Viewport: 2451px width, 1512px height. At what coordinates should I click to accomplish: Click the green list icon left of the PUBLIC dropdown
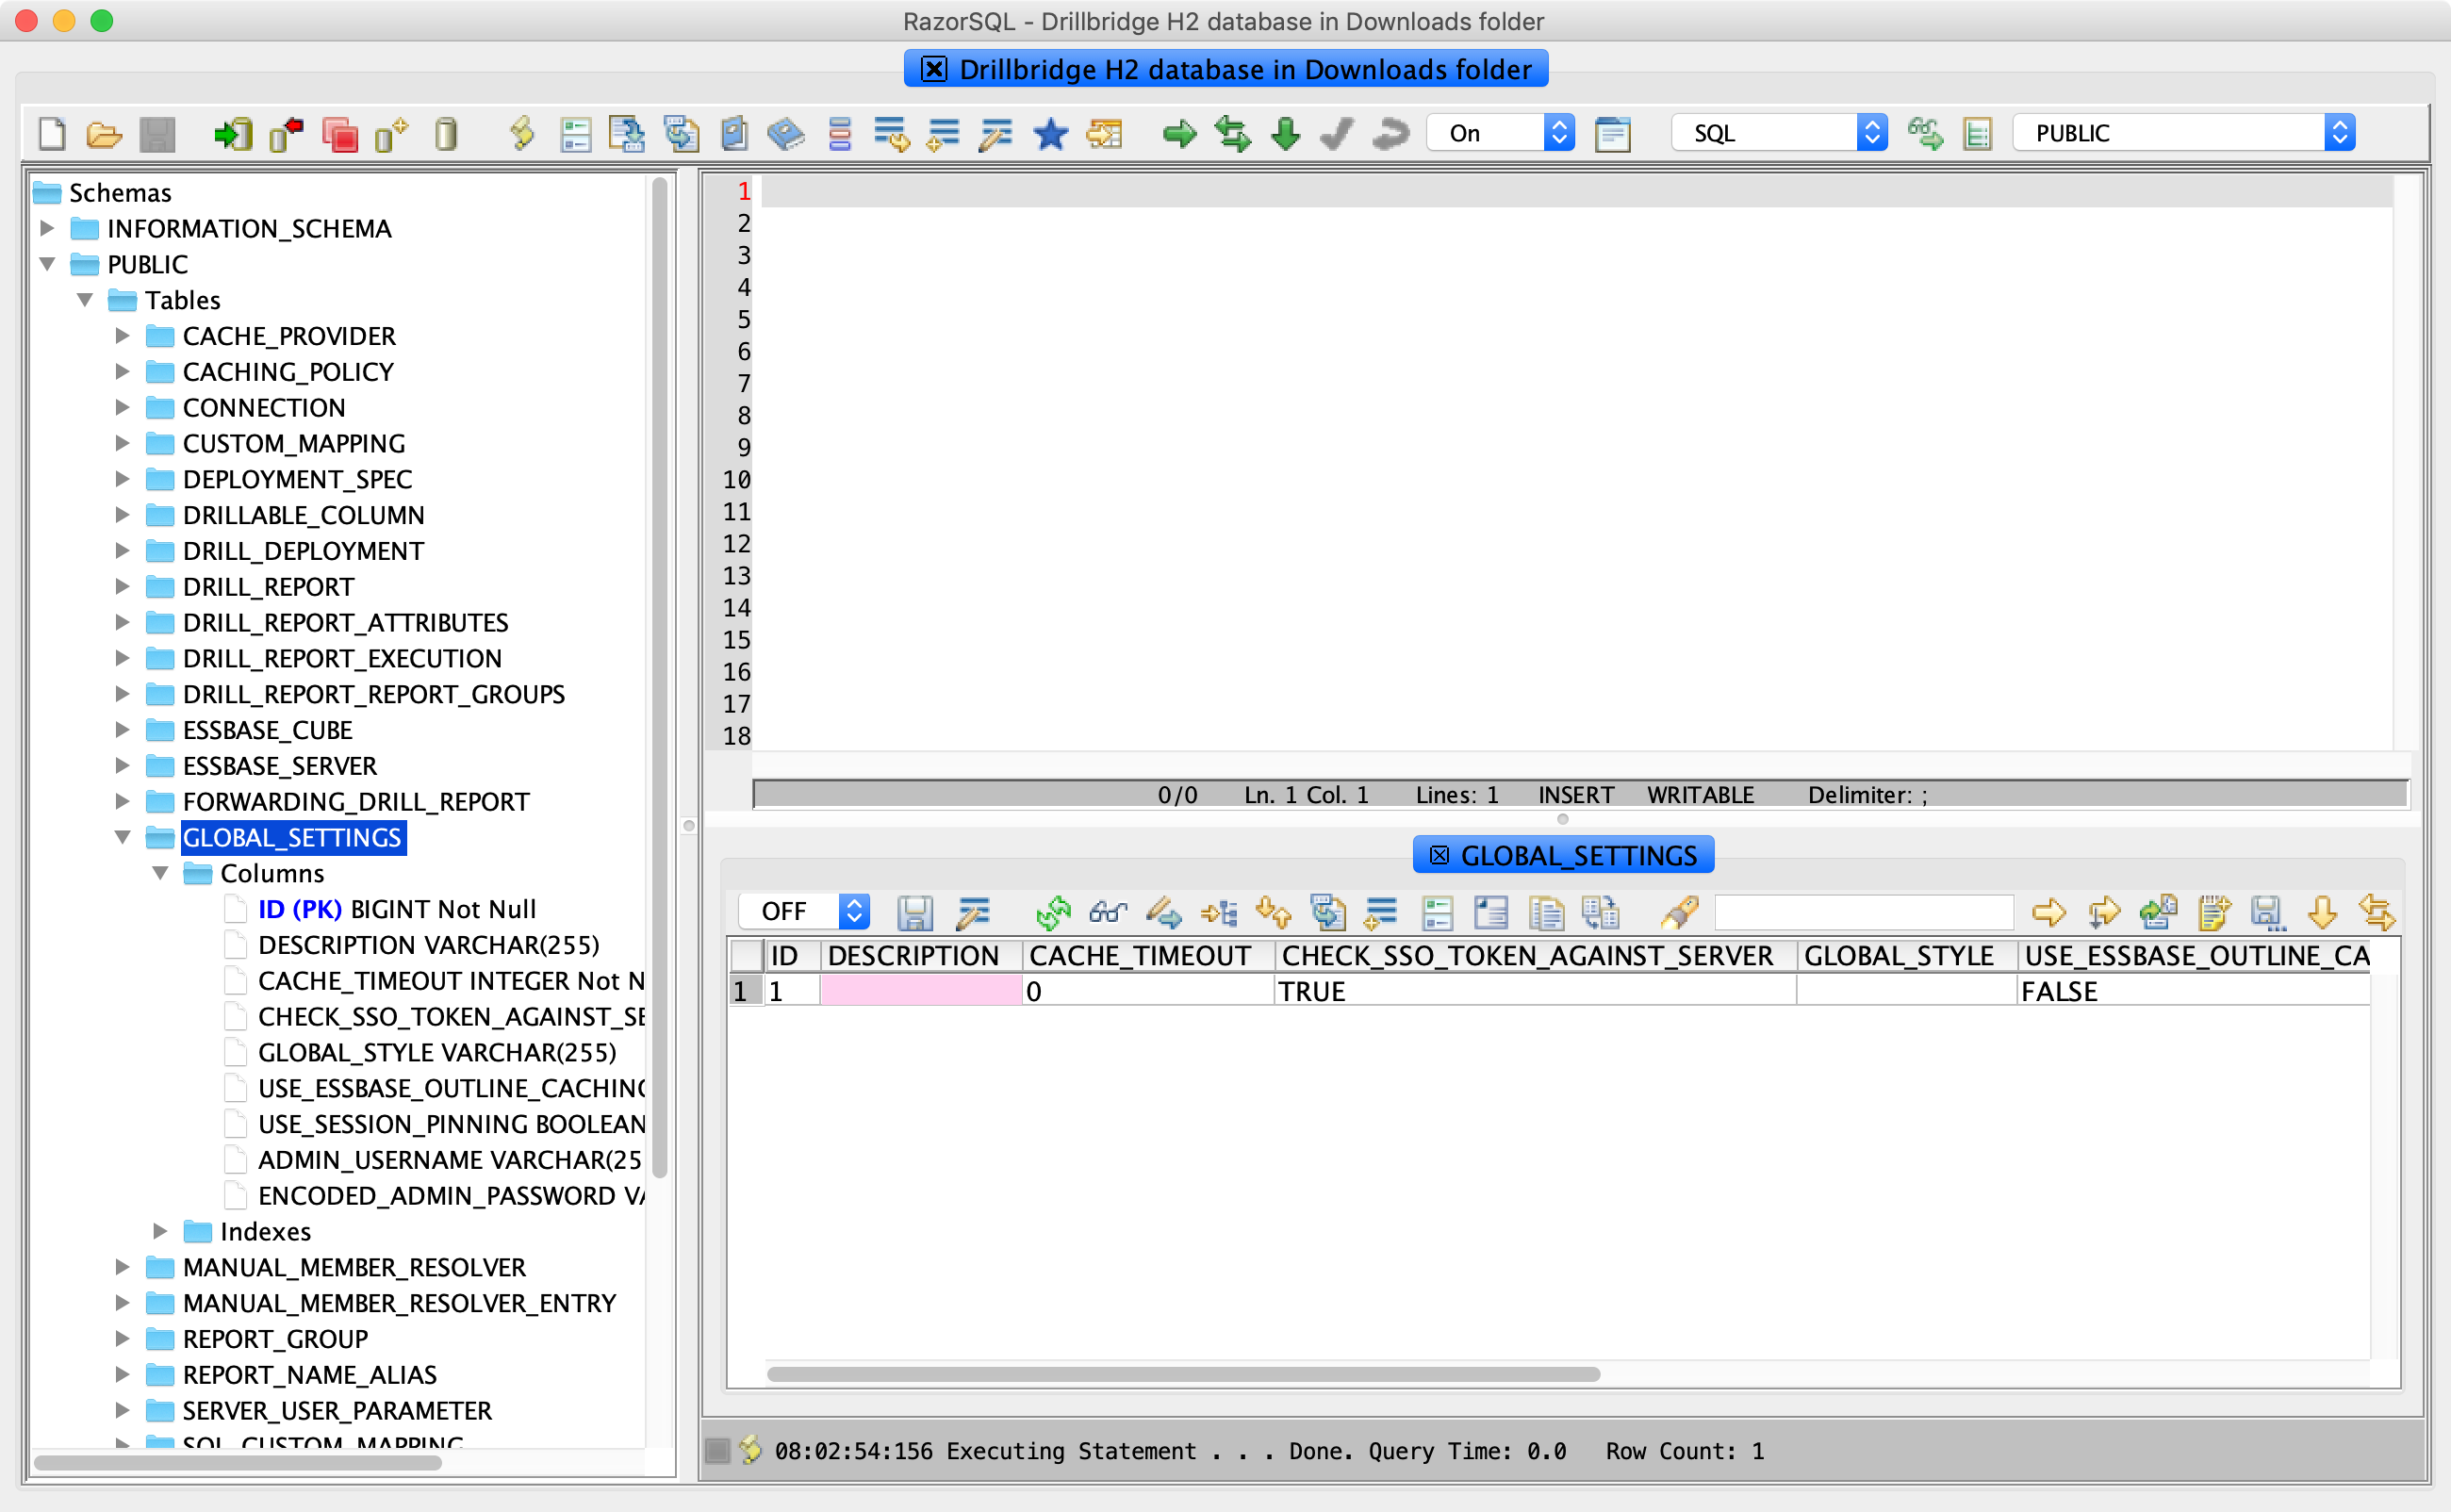1977,133
